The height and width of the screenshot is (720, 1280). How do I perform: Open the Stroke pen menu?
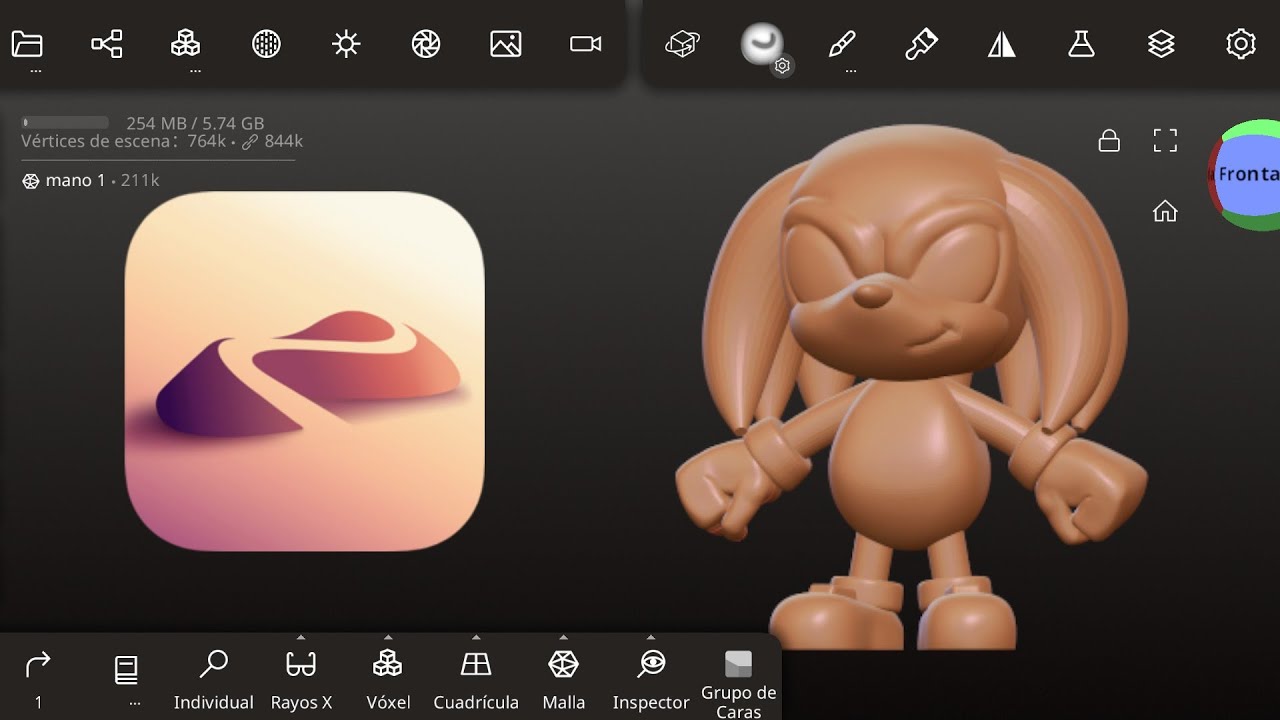pos(842,44)
